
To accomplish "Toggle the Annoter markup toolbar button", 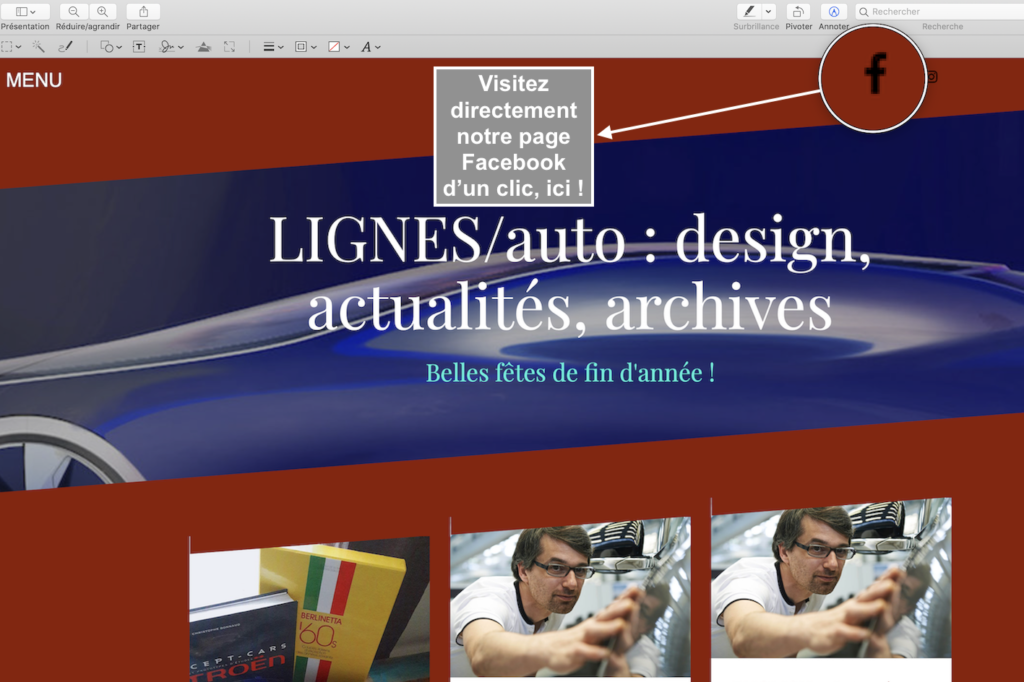I will click(833, 11).
